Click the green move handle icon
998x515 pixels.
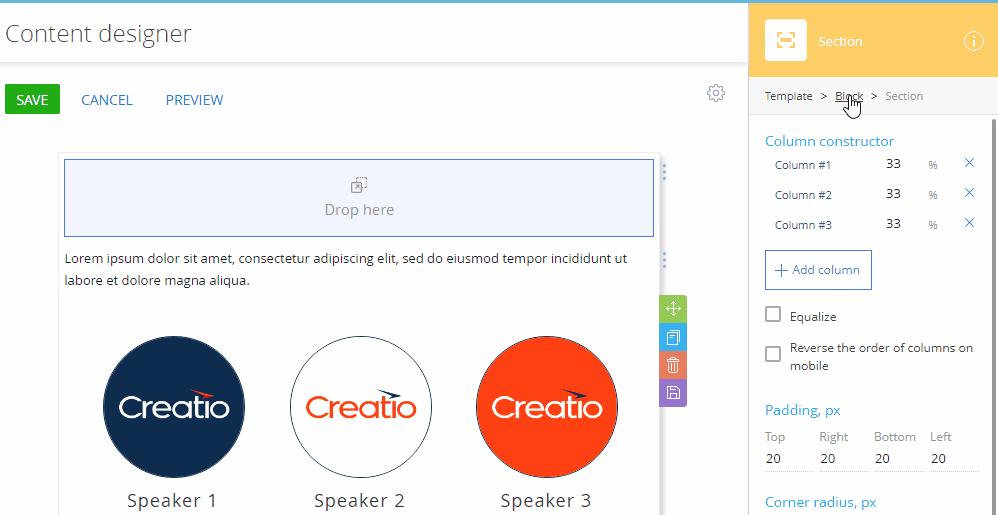[673, 309]
